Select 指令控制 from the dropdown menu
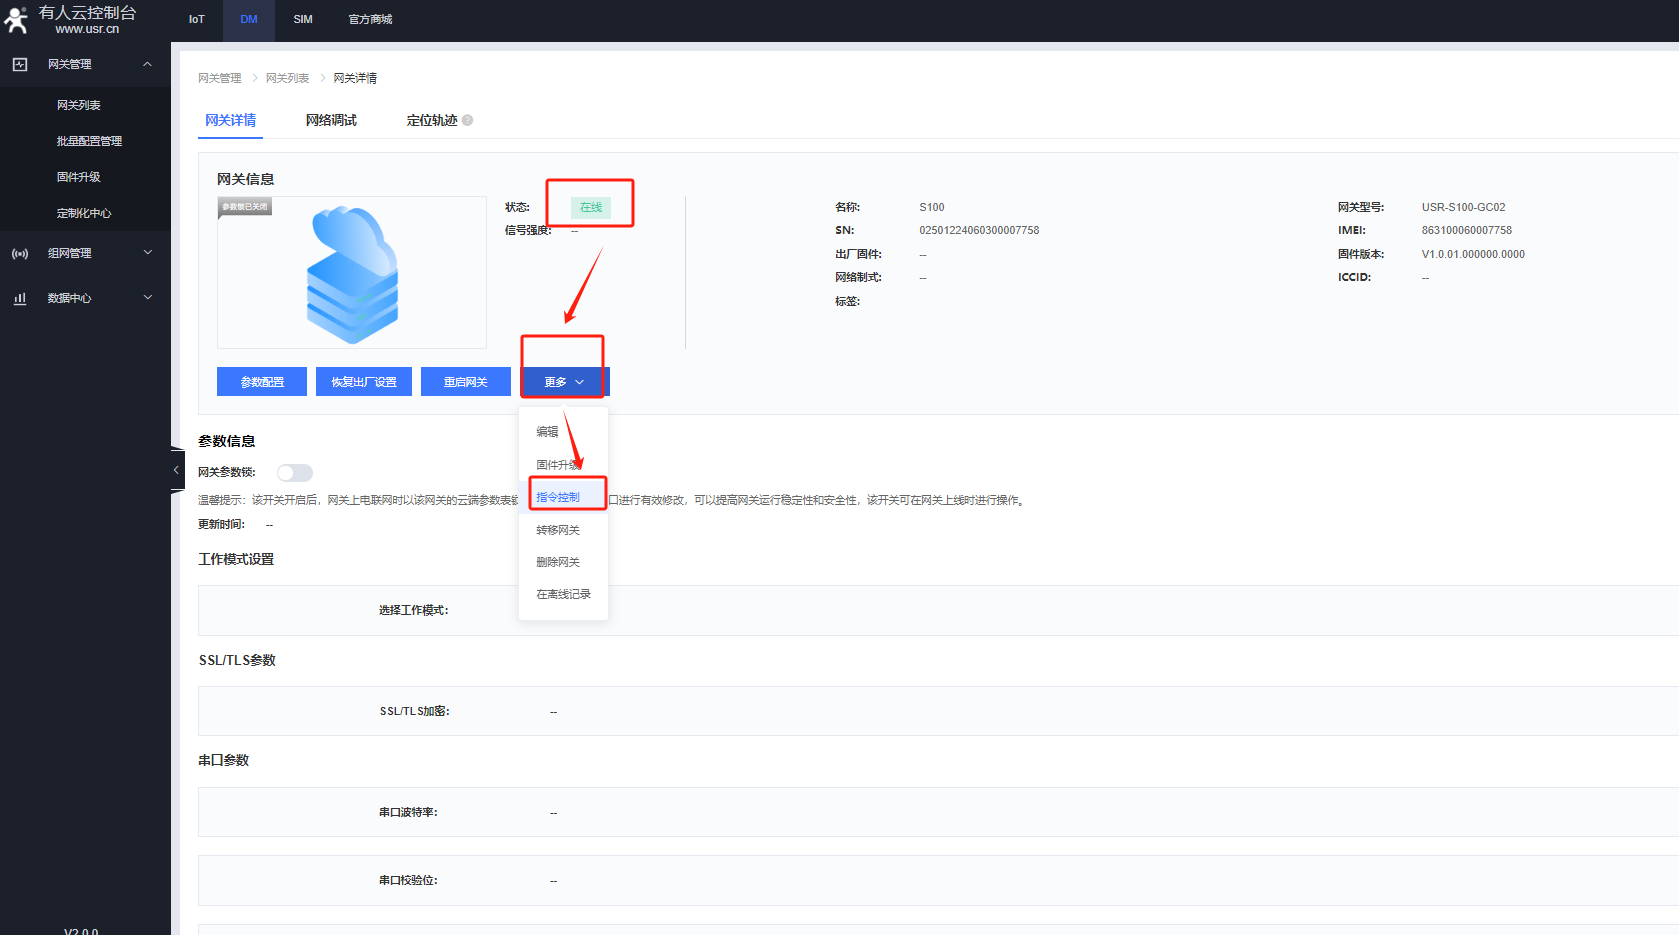The image size is (1679, 935). click(x=558, y=497)
